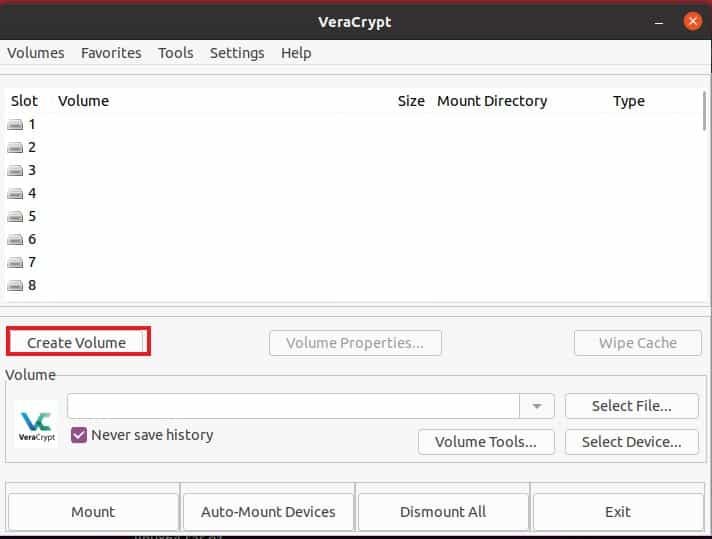Click the Volume Properties button
This screenshot has height=539, width=712.
pyautogui.click(x=355, y=343)
